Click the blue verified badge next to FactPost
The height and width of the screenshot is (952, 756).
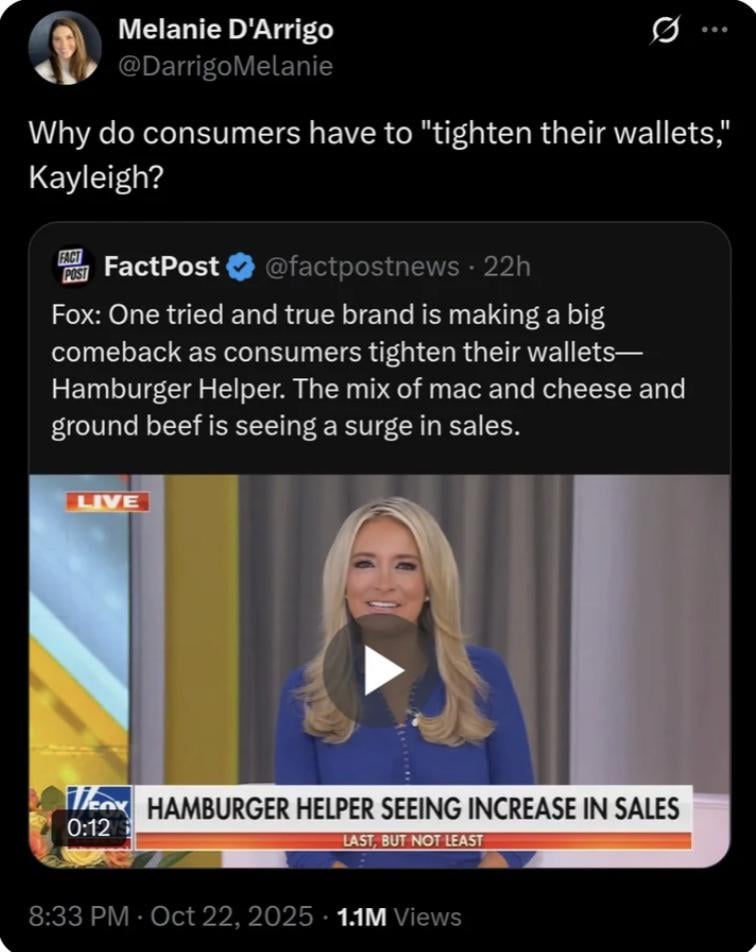(x=241, y=267)
